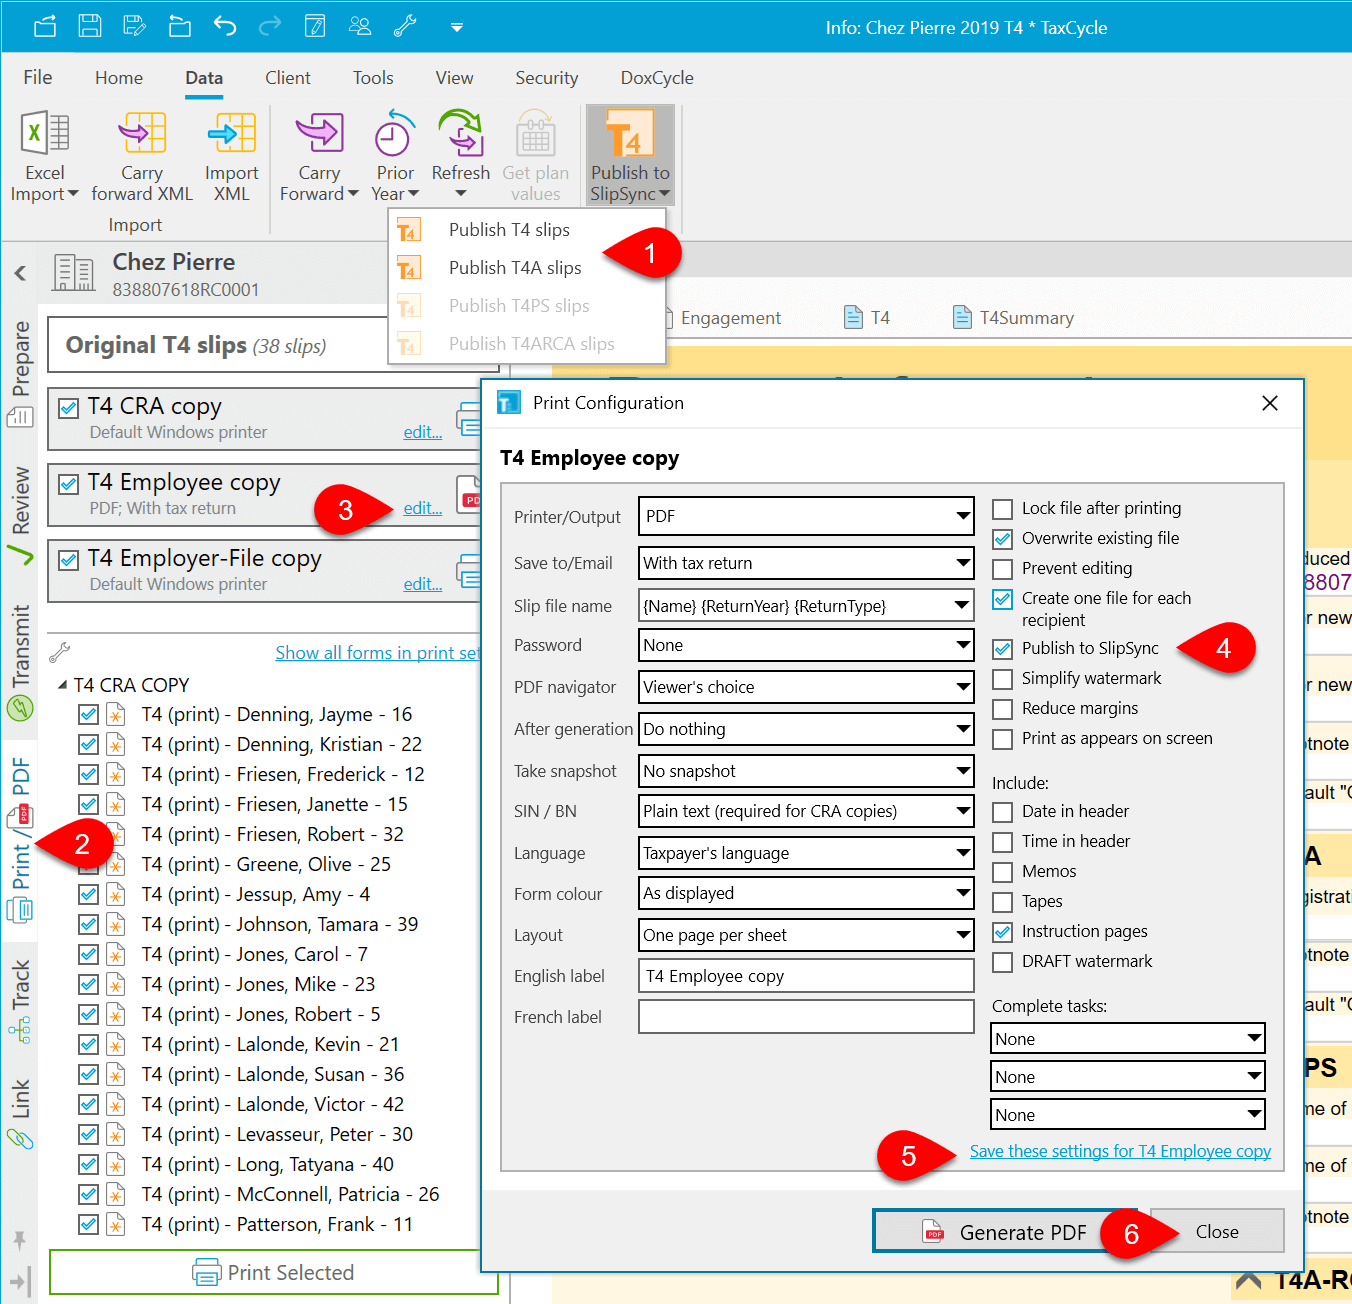Check the Reduce margins box
Image resolution: width=1352 pixels, height=1304 pixels.
tap(1002, 709)
